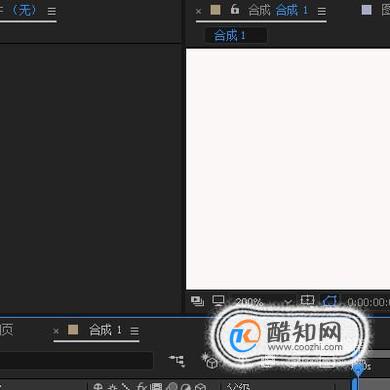Open the effect controls (无) panel menu

(52, 12)
